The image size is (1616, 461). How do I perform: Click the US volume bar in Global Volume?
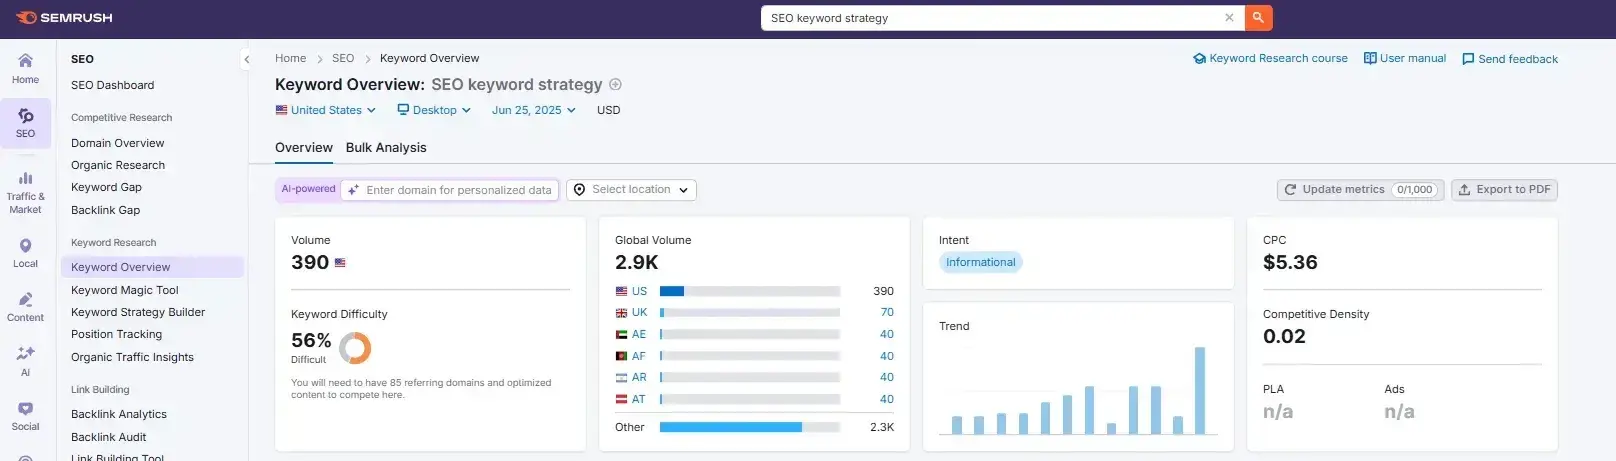(x=750, y=291)
